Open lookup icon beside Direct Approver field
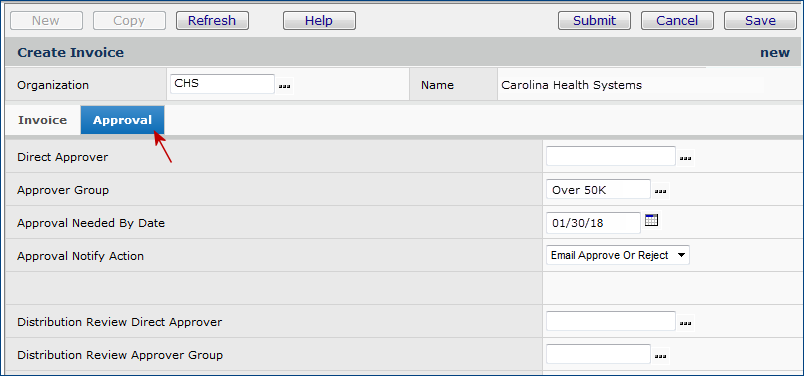 tap(686, 159)
